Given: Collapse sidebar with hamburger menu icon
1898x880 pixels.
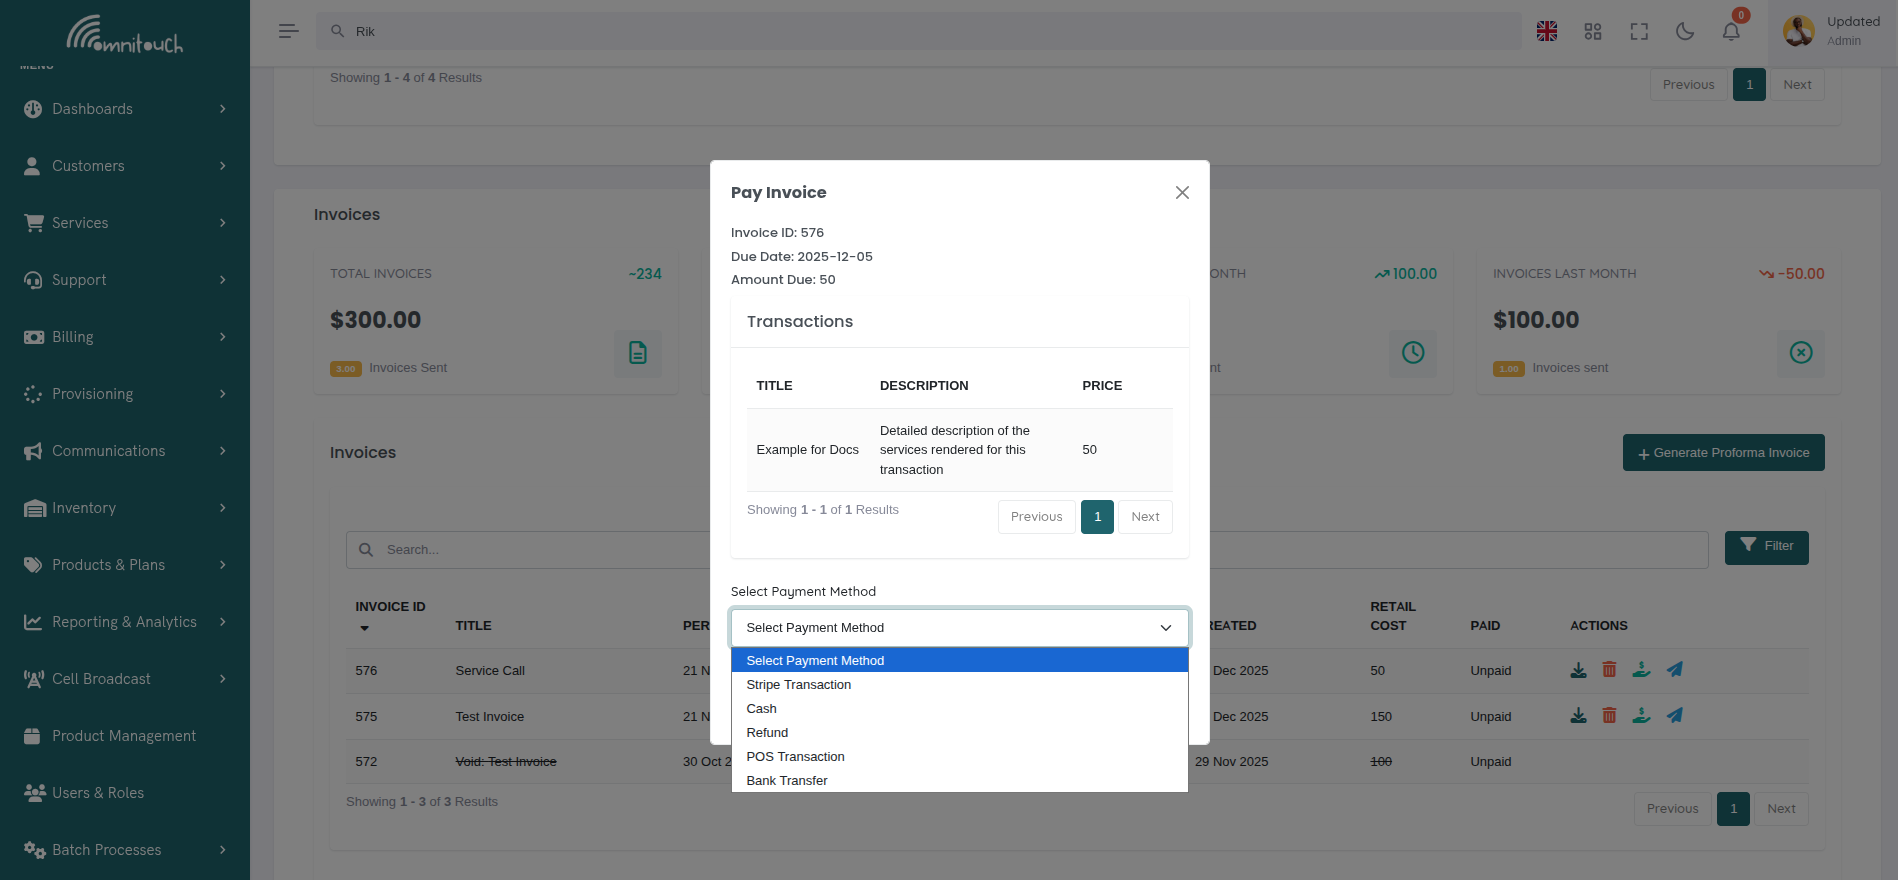Looking at the screenshot, I should 289,32.
